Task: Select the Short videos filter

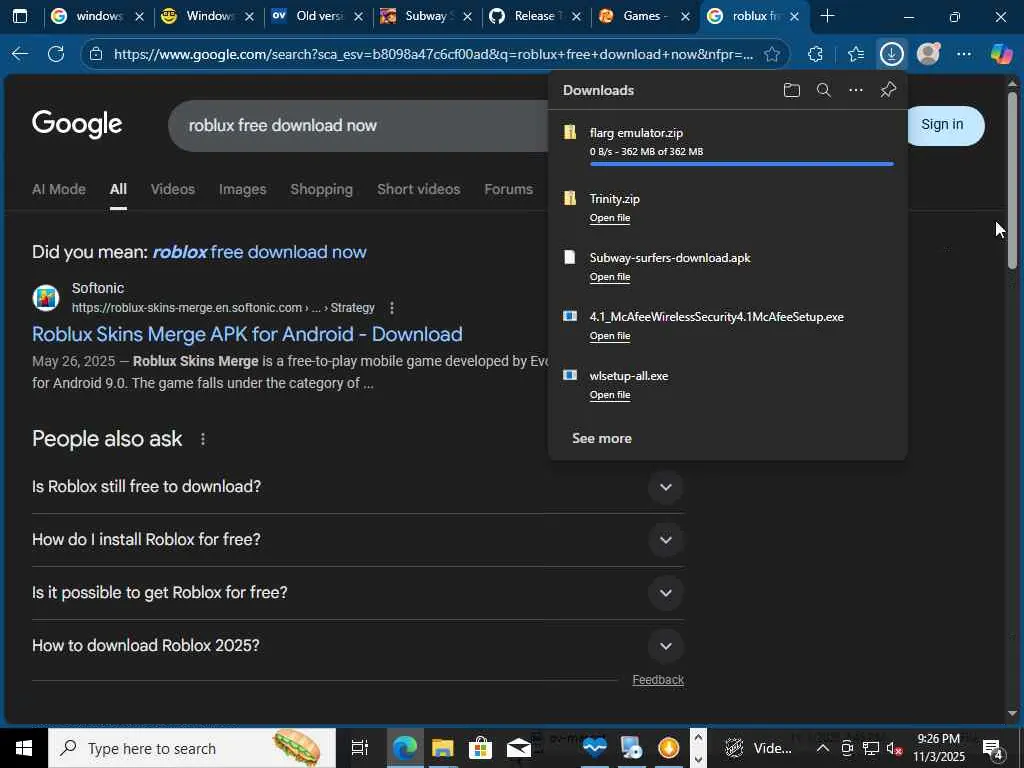Action: tap(418, 189)
